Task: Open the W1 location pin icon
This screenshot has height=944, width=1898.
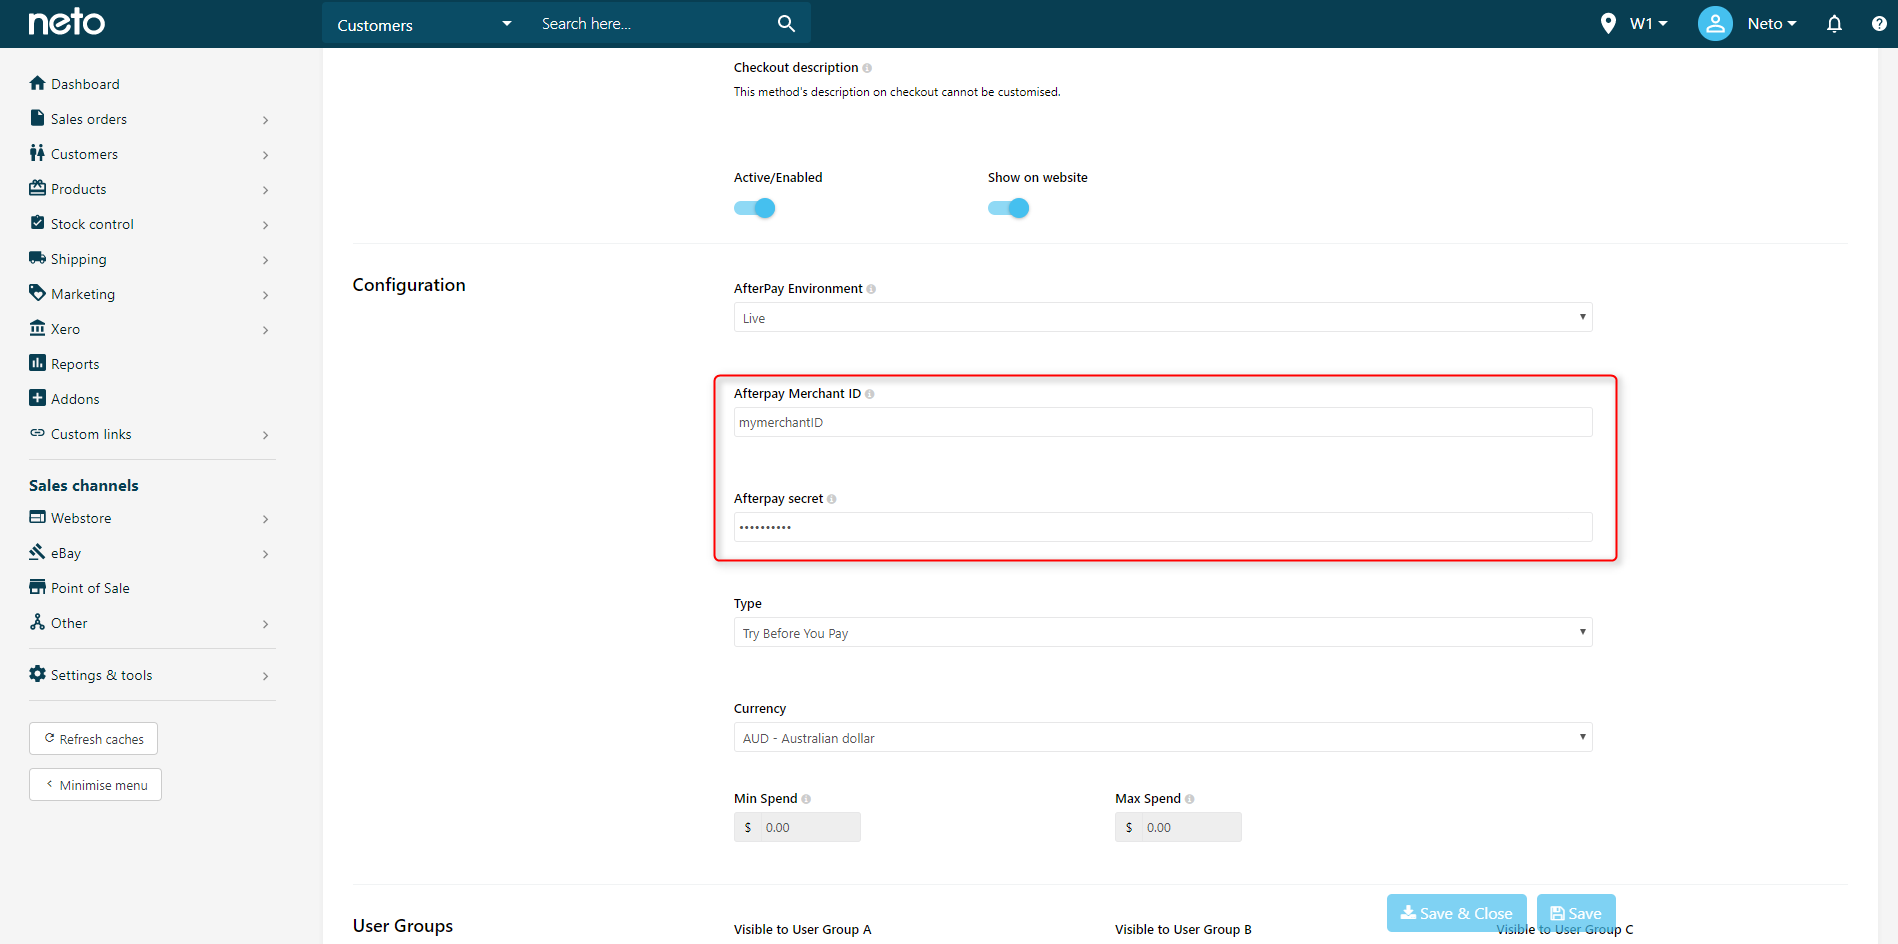Action: 1608,23
